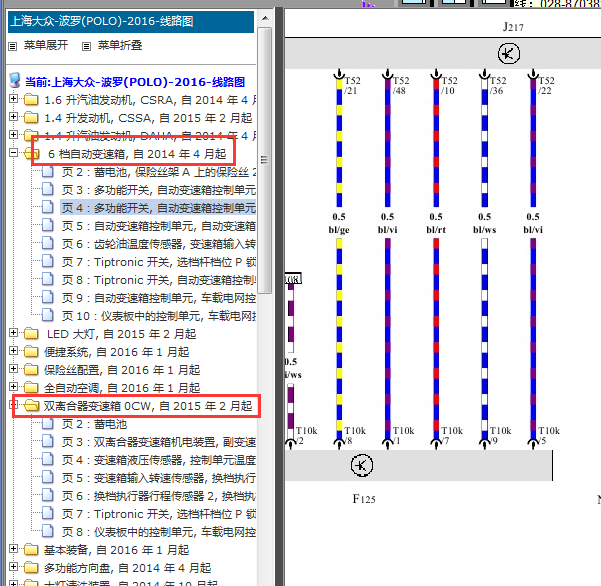This screenshot has height=586, width=601.
Task: Expand the 多功能方向盘 folder node
Action: point(13,567)
